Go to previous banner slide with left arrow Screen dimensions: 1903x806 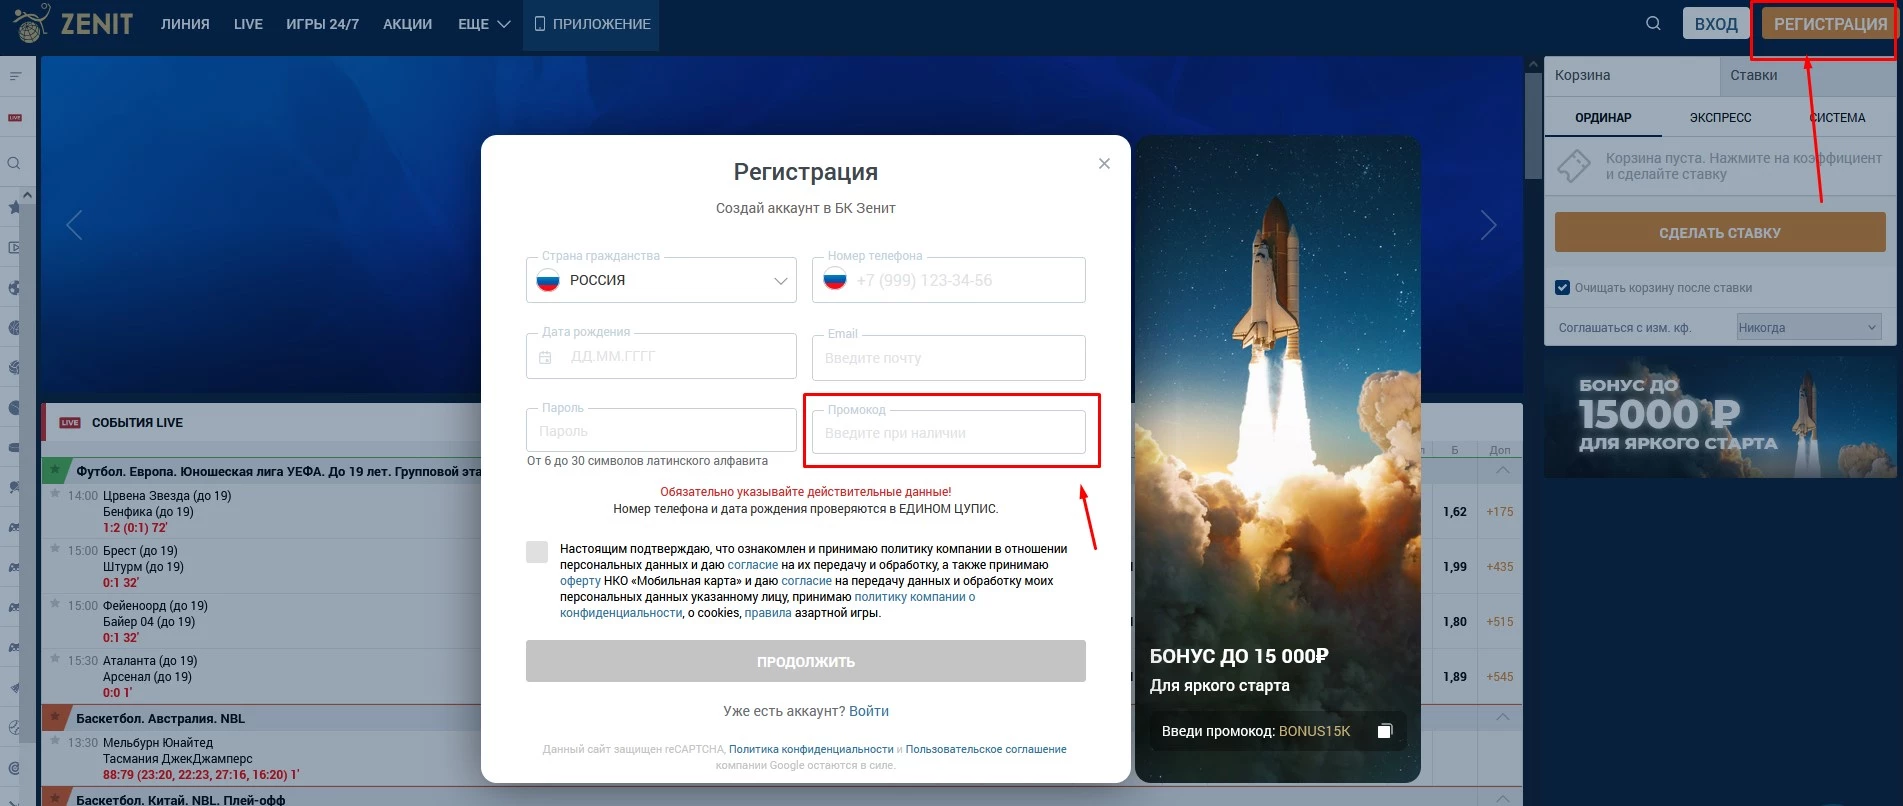pos(74,225)
